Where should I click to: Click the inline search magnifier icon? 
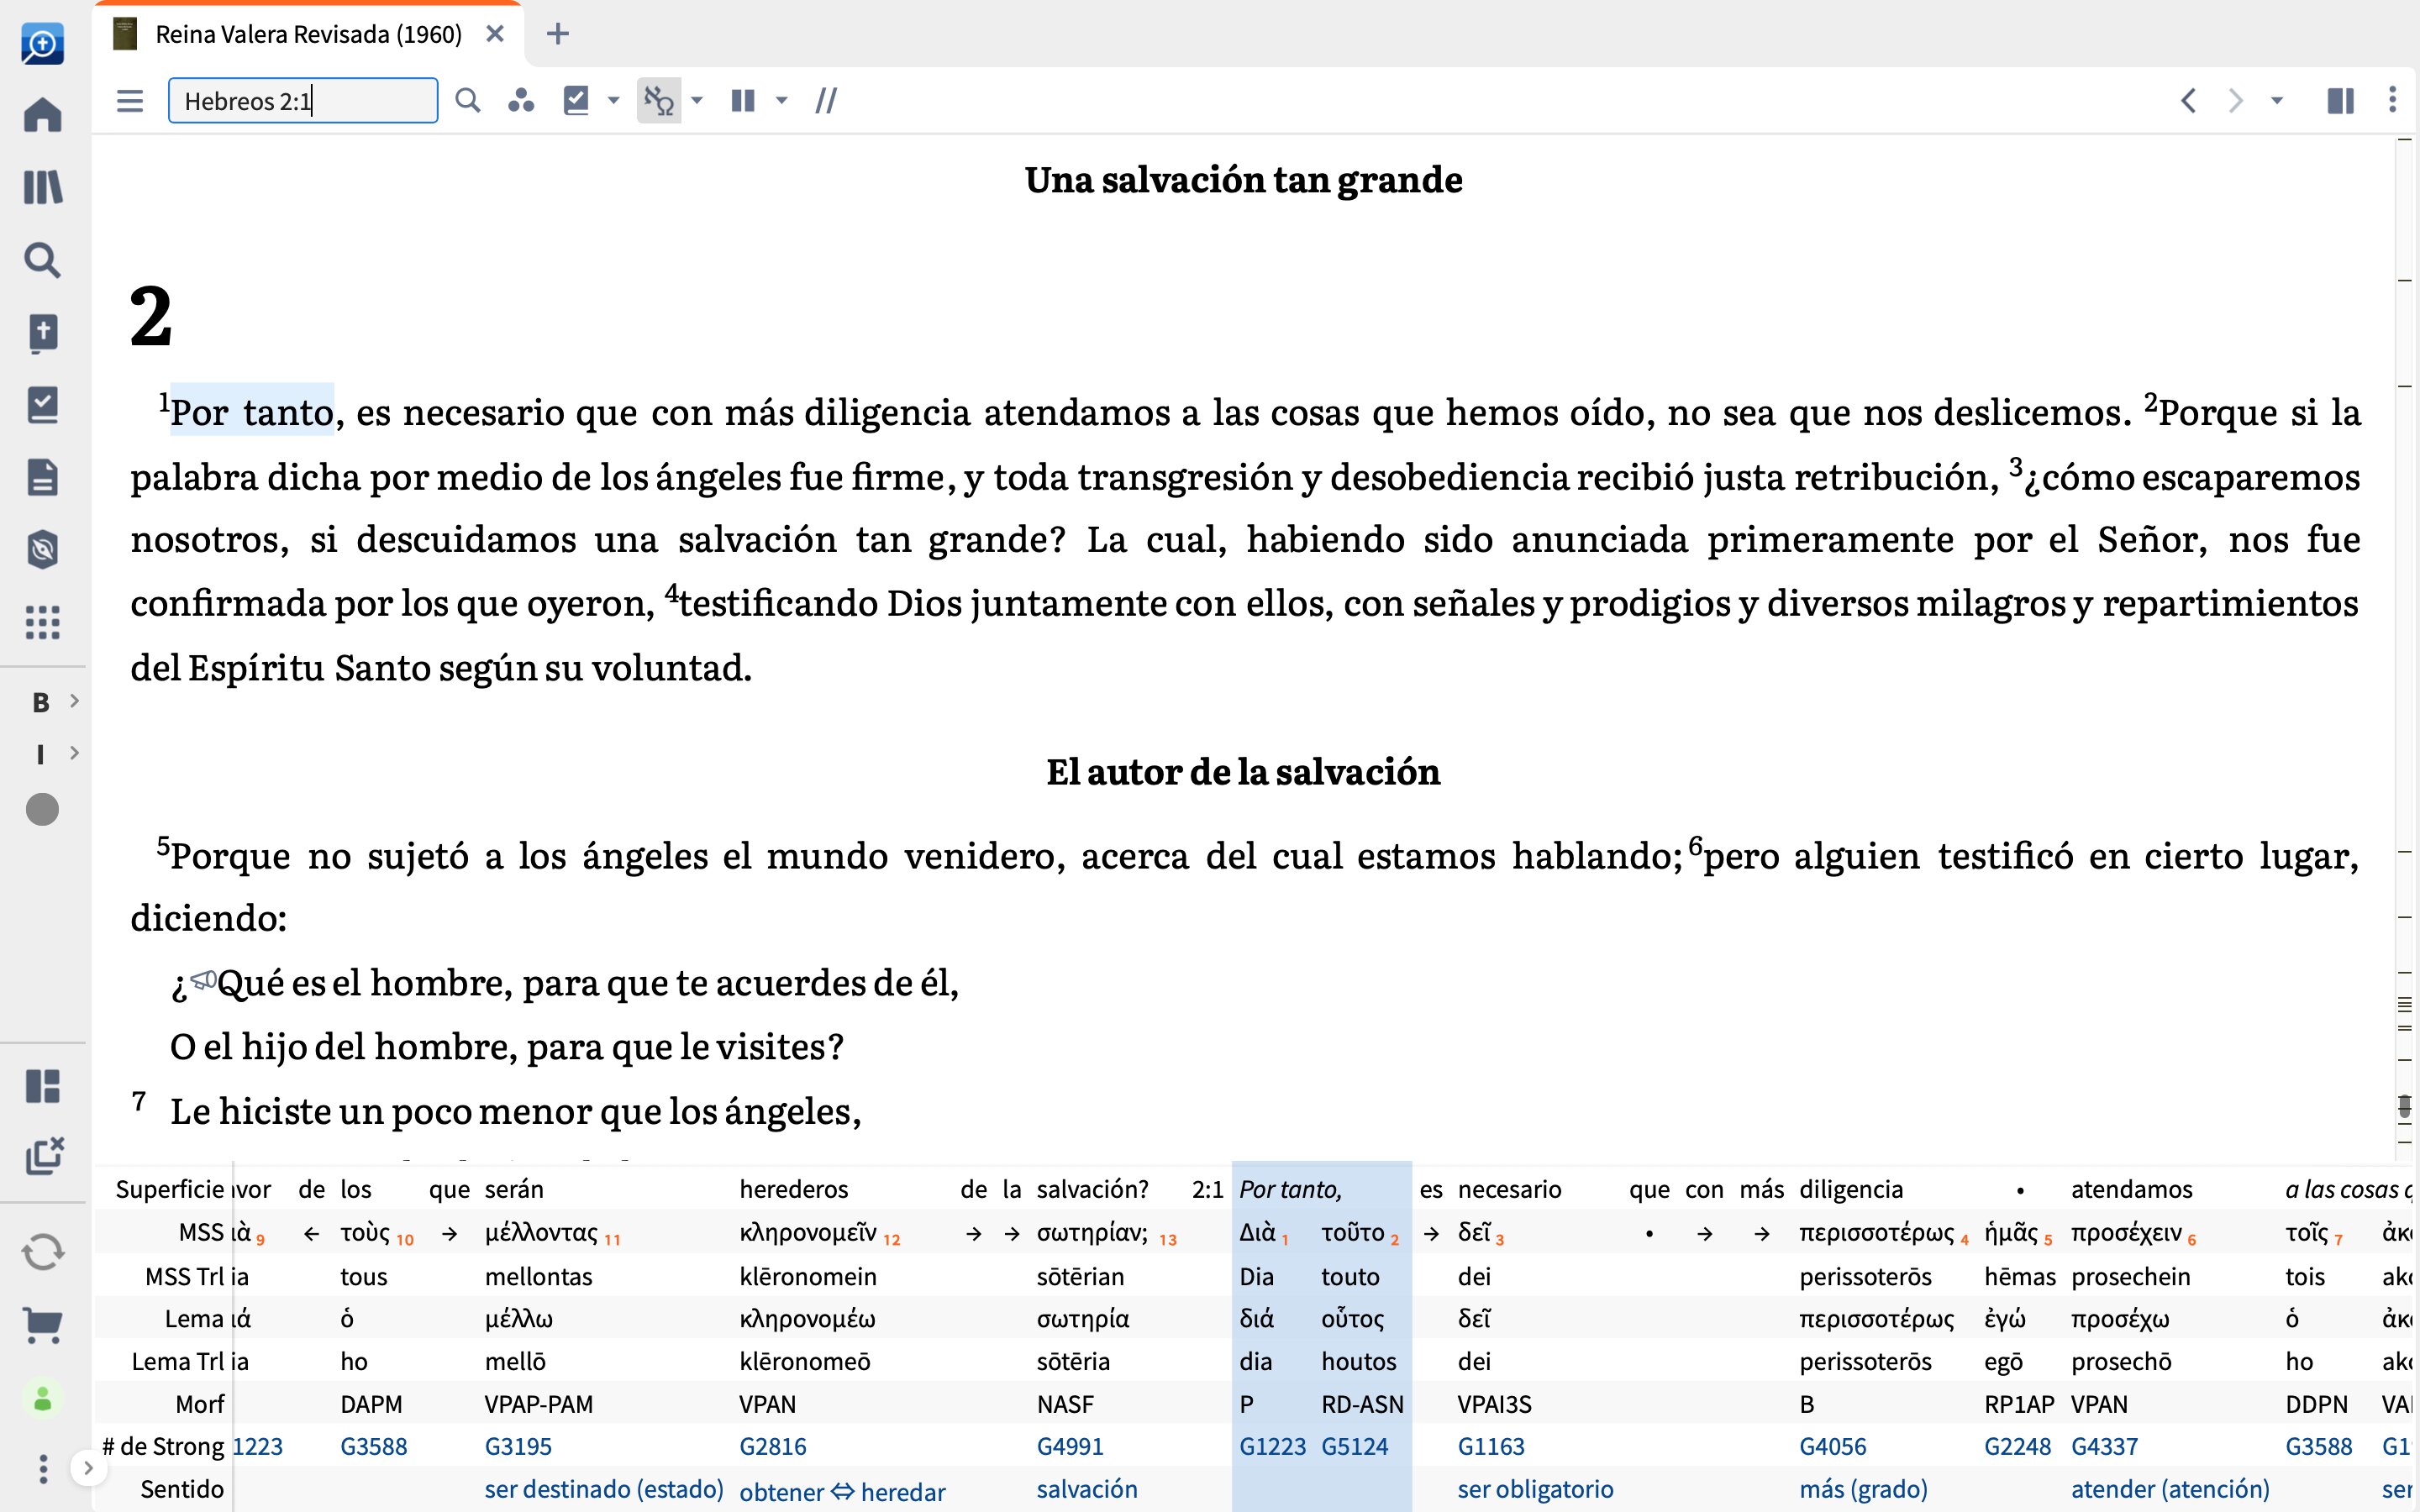pos(467,101)
